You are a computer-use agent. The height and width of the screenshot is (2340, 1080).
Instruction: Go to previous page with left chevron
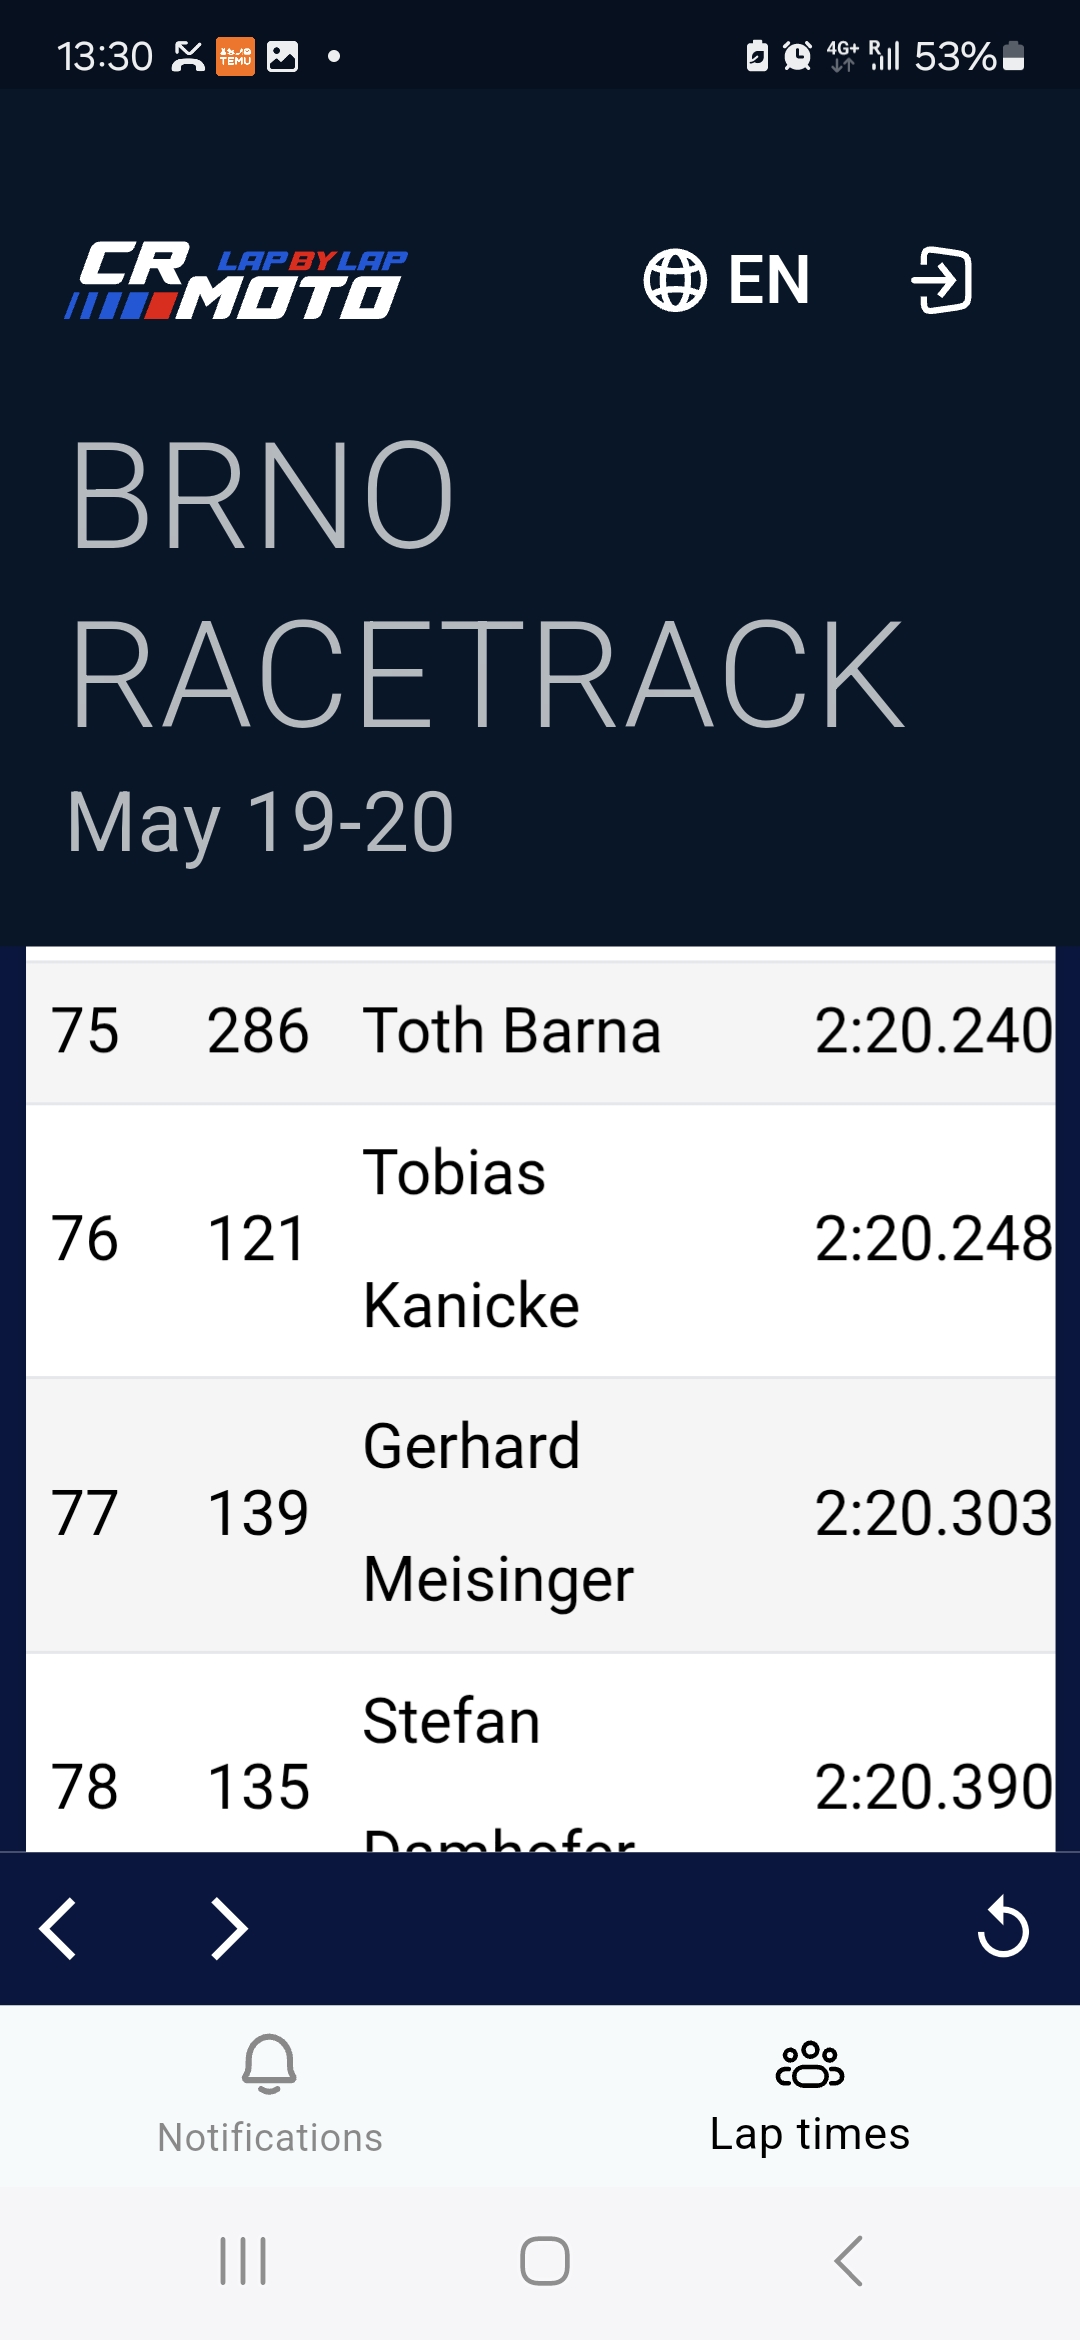[x=58, y=1928]
